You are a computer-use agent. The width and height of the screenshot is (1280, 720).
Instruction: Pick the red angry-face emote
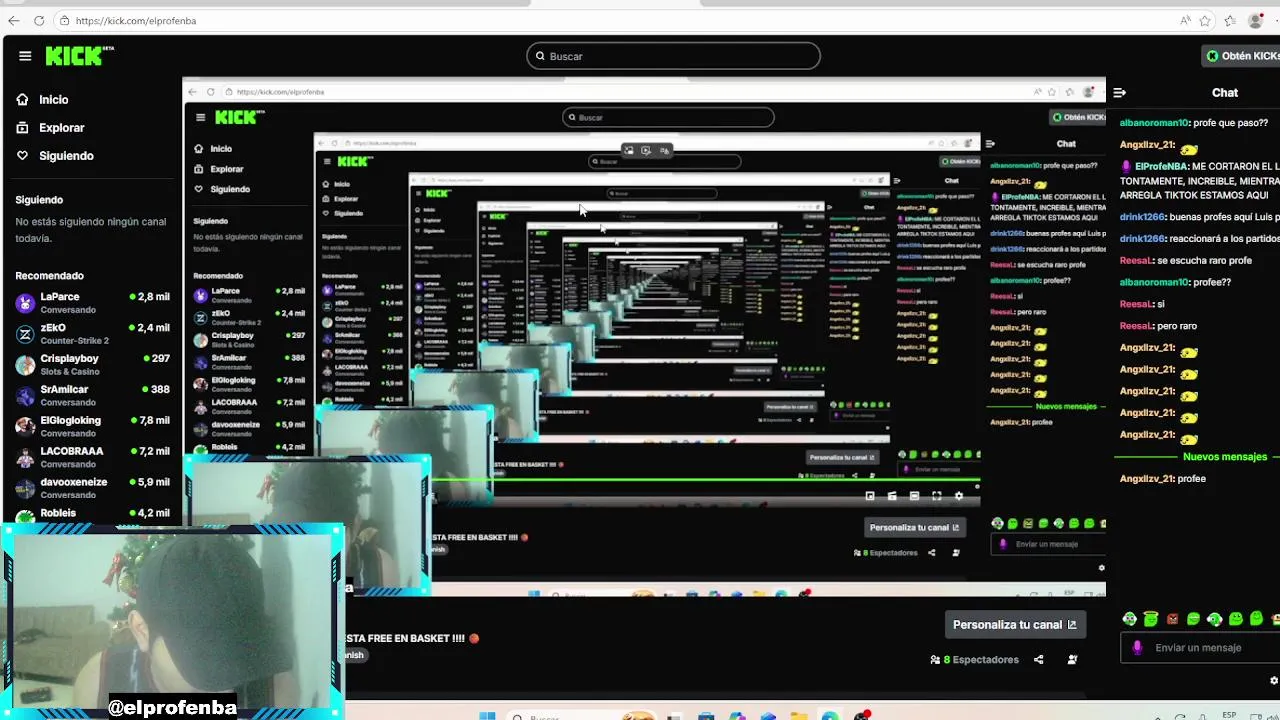(1172, 619)
